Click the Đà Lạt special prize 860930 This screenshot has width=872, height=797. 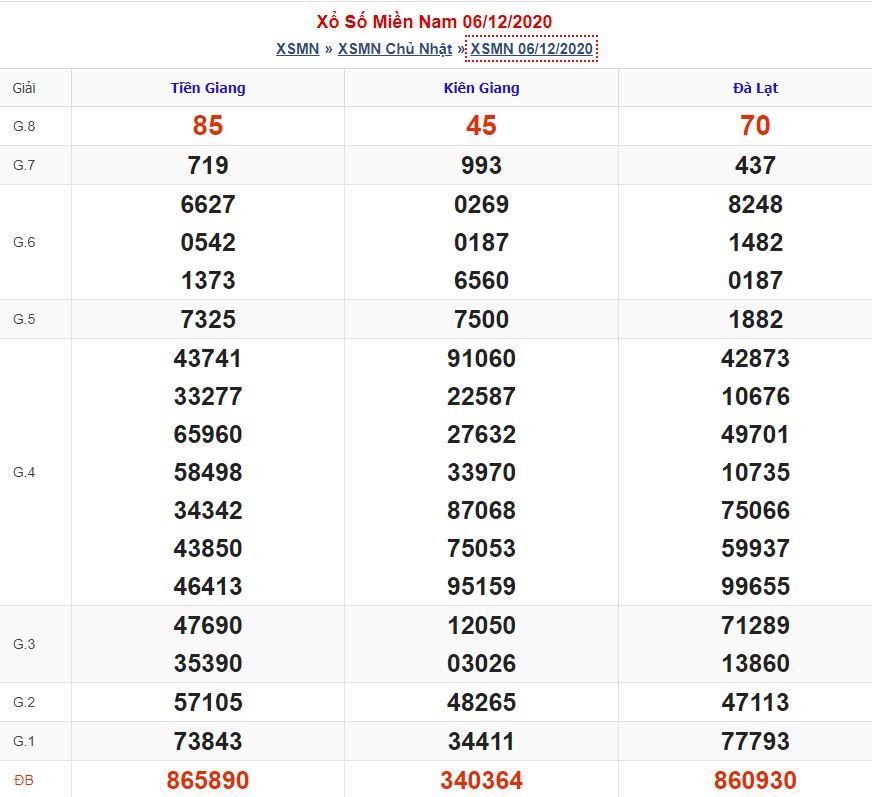[x=755, y=780]
